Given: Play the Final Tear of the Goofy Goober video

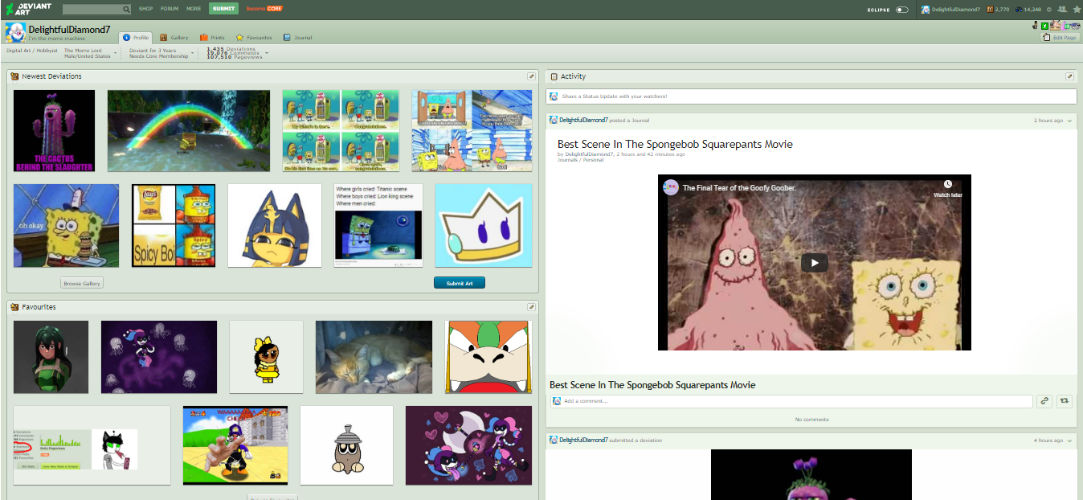Looking at the screenshot, I should (814, 262).
